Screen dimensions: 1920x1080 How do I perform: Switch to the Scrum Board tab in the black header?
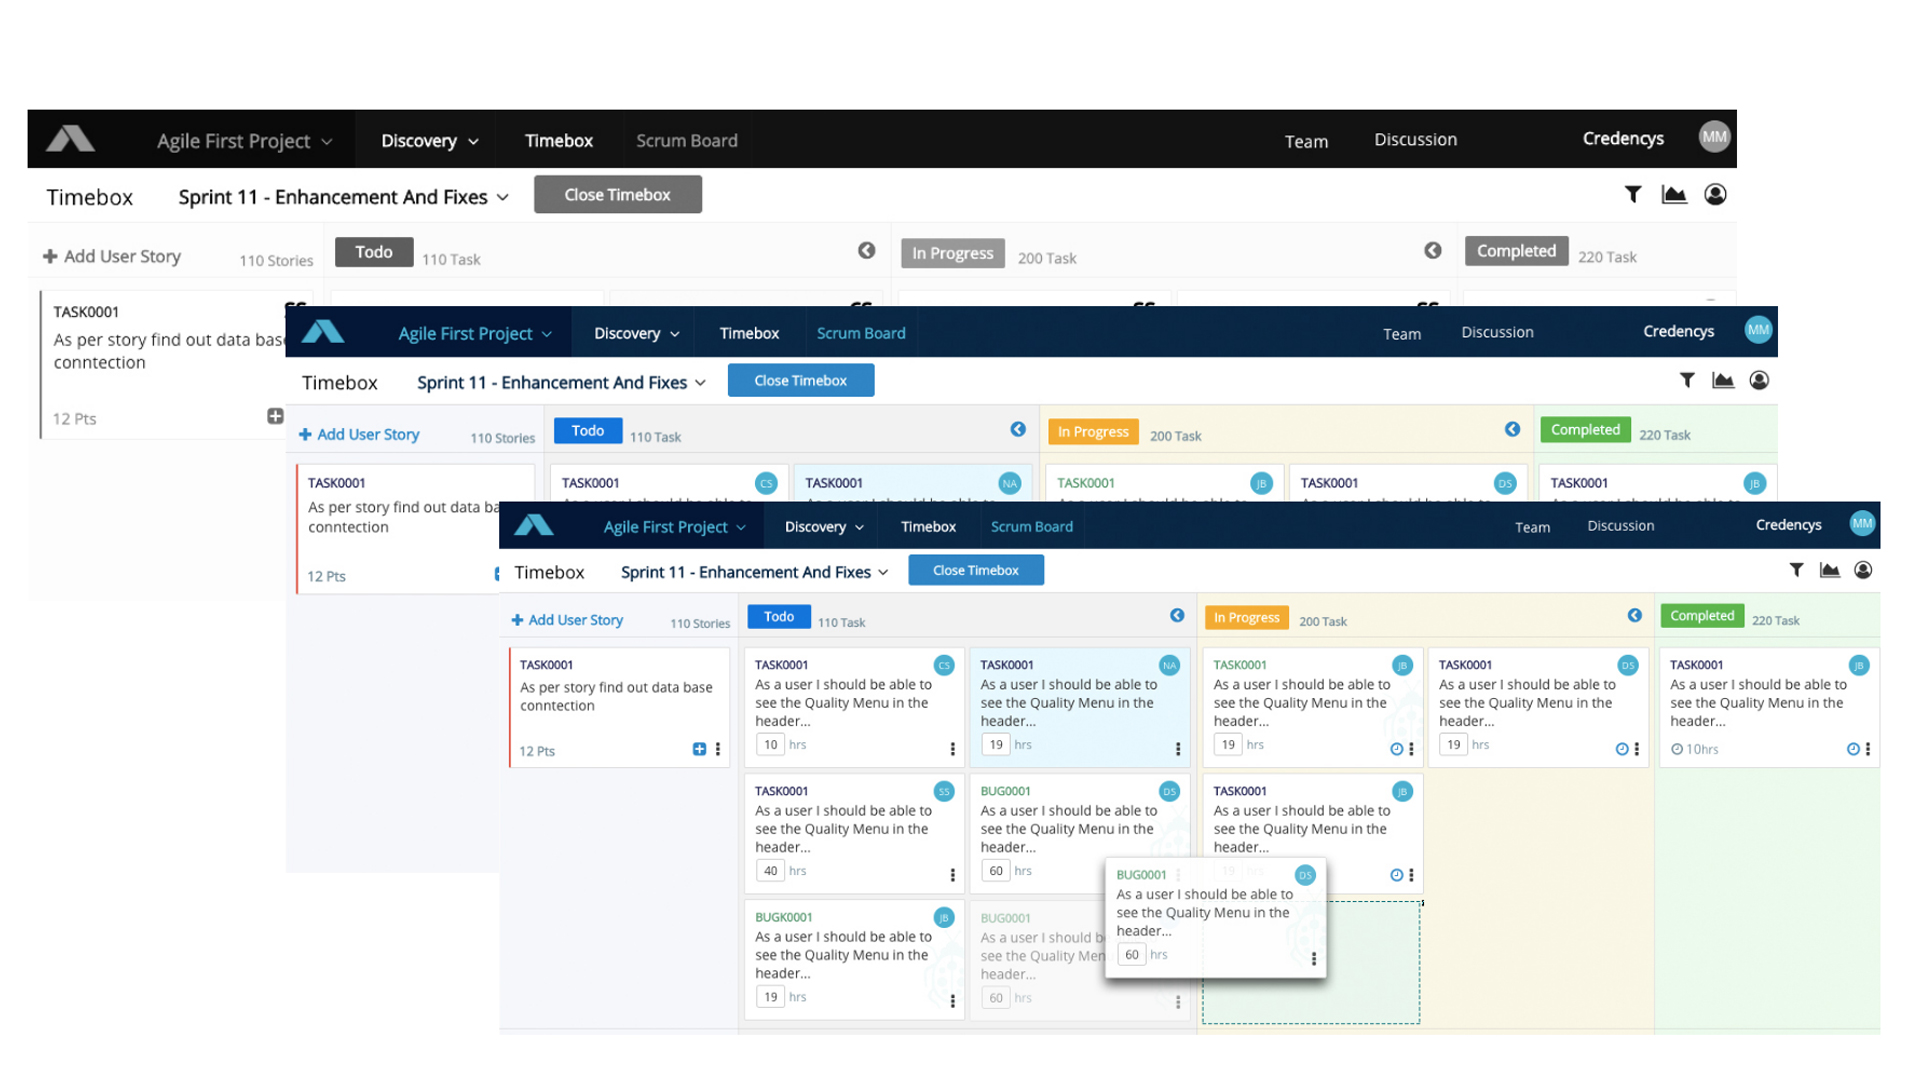pyautogui.click(x=686, y=141)
